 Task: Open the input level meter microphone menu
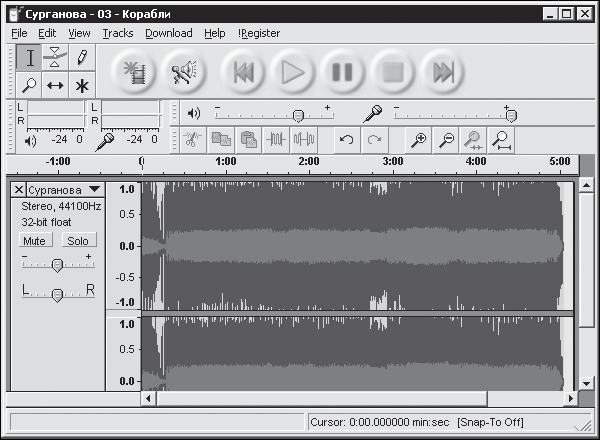[x=105, y=142]
